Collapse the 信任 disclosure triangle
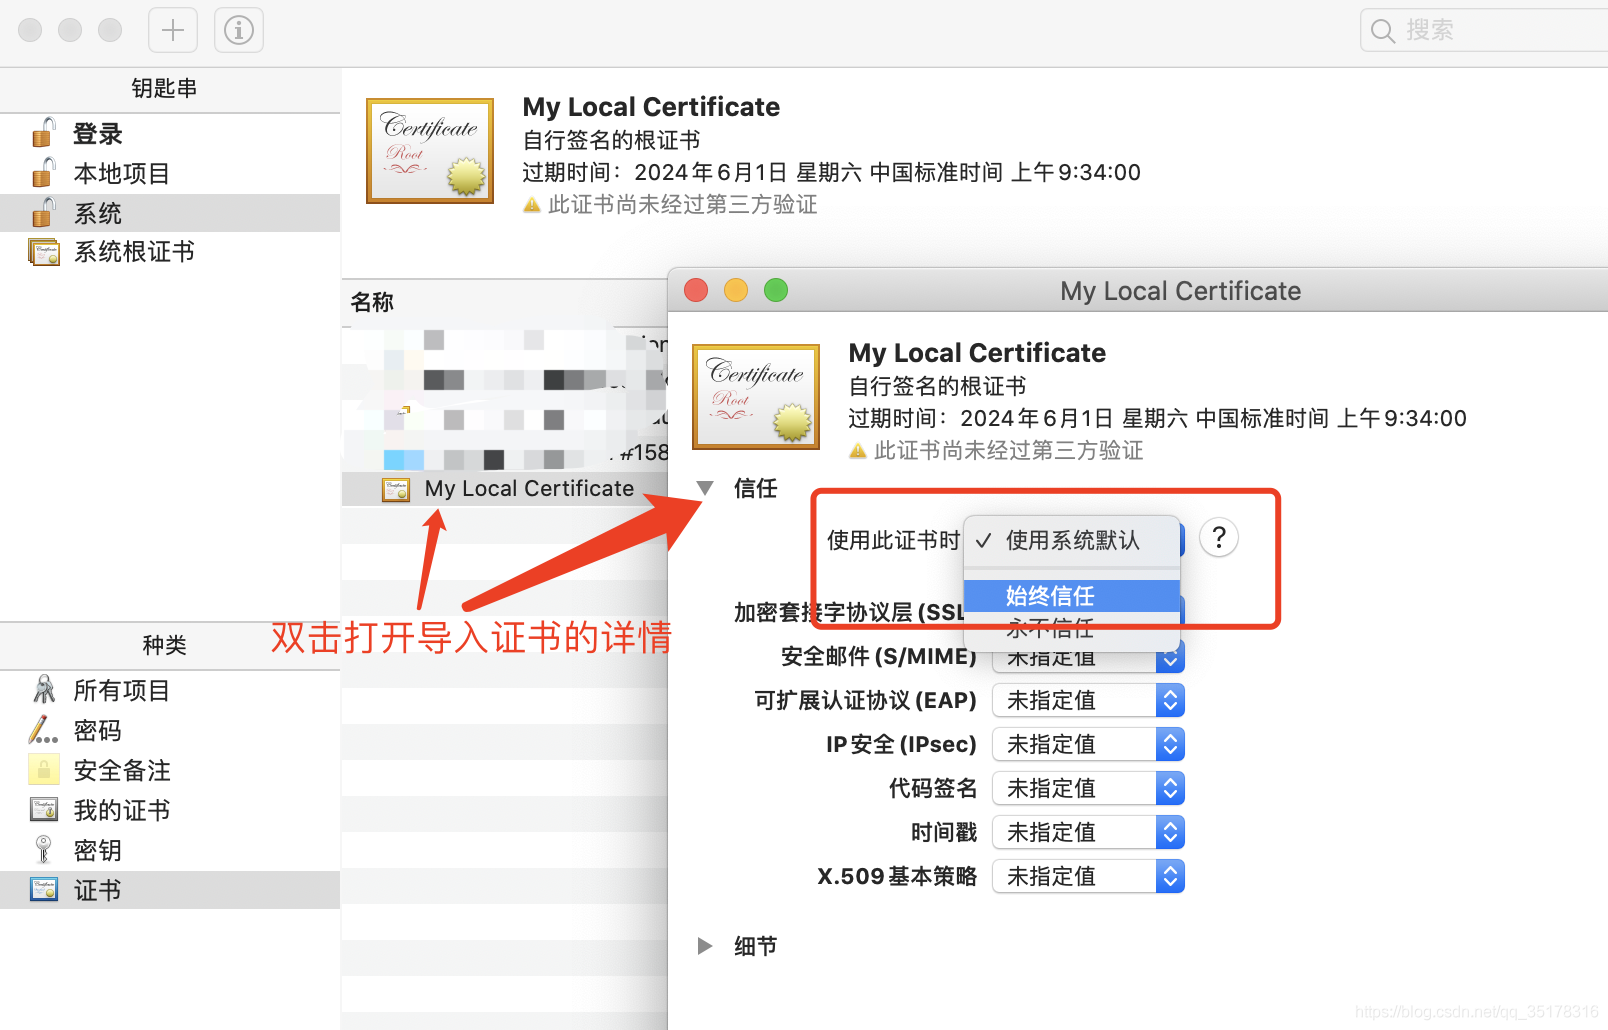This screenshot has width=1608, height=1030. (x=705, y=488)
